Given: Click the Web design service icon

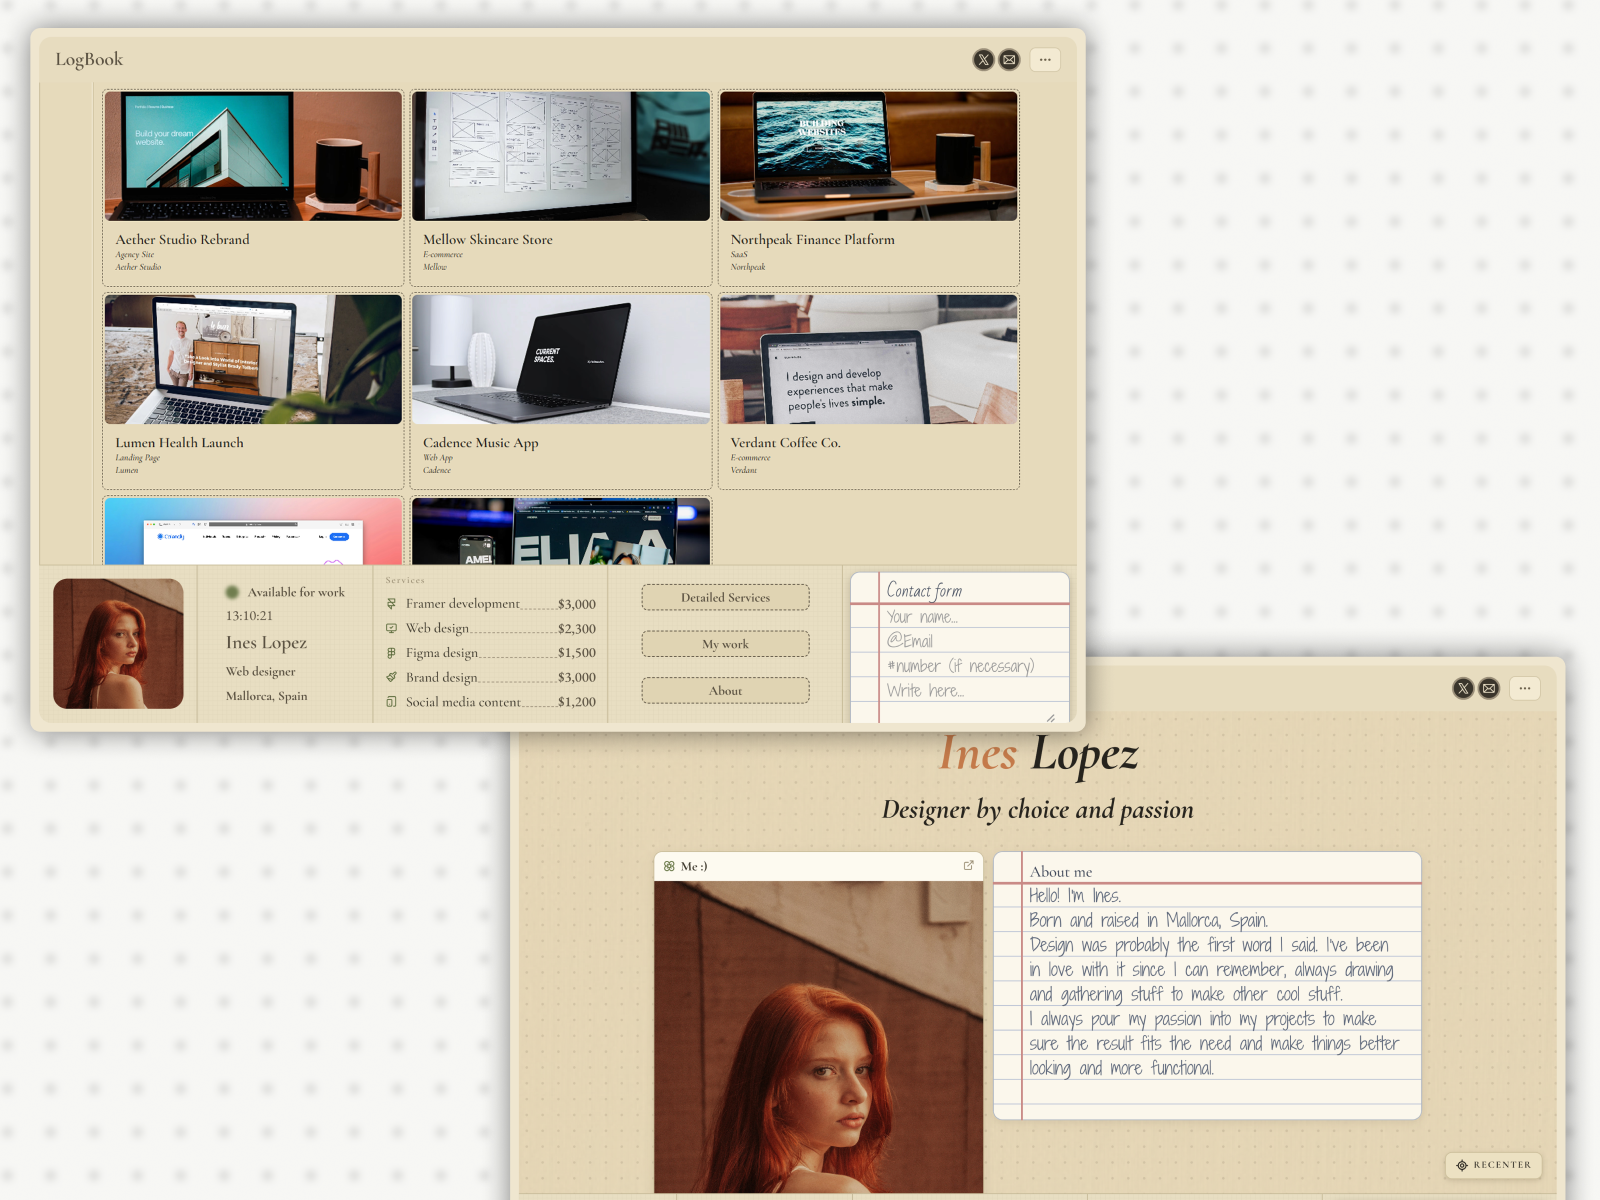Looking at the screenshot, I should coord(392,628).
